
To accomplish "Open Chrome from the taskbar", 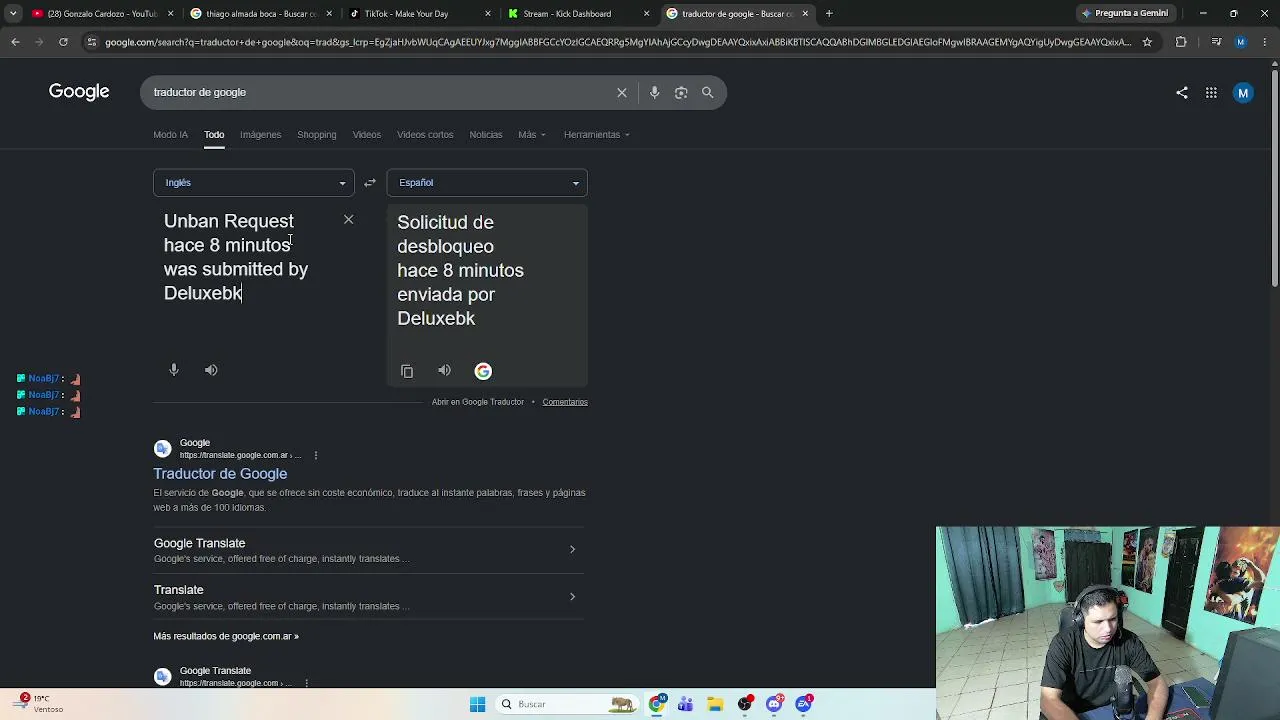I will click(x=656, y=704).
